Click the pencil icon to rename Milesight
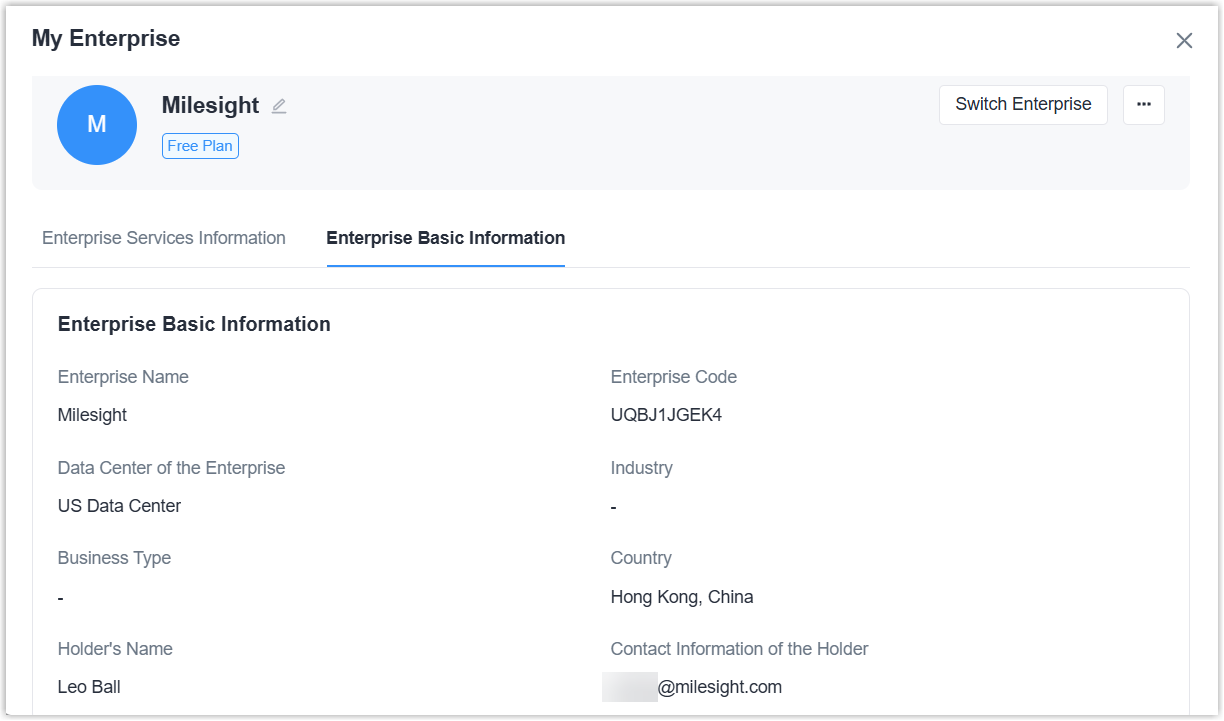The height and width of the screenshot is (721, 1224). click(x=279, y=106)
